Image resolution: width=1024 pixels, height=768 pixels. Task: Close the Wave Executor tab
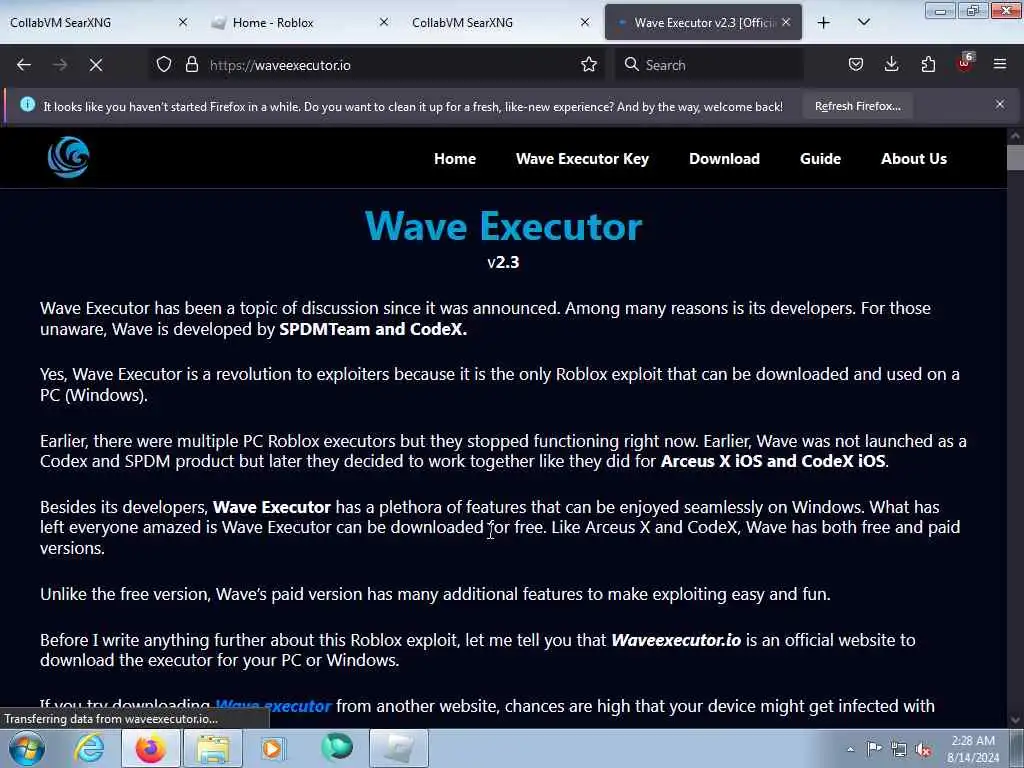coord(786,22)
